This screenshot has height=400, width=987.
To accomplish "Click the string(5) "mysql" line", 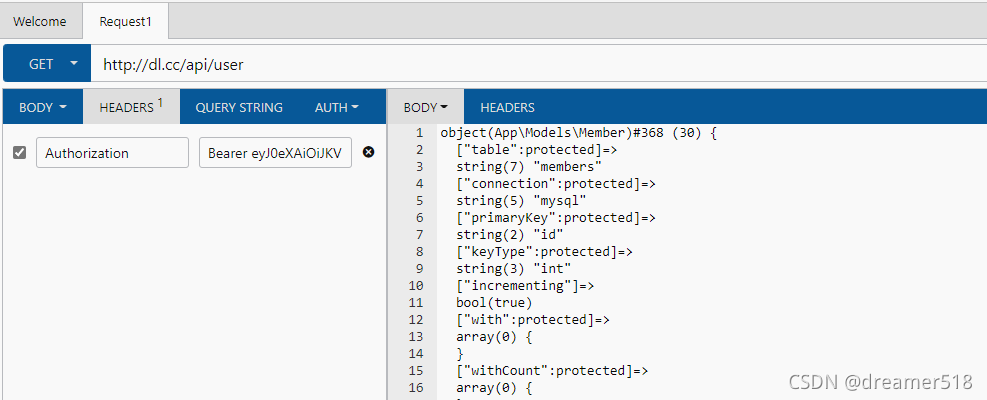I will coord(521,201).
